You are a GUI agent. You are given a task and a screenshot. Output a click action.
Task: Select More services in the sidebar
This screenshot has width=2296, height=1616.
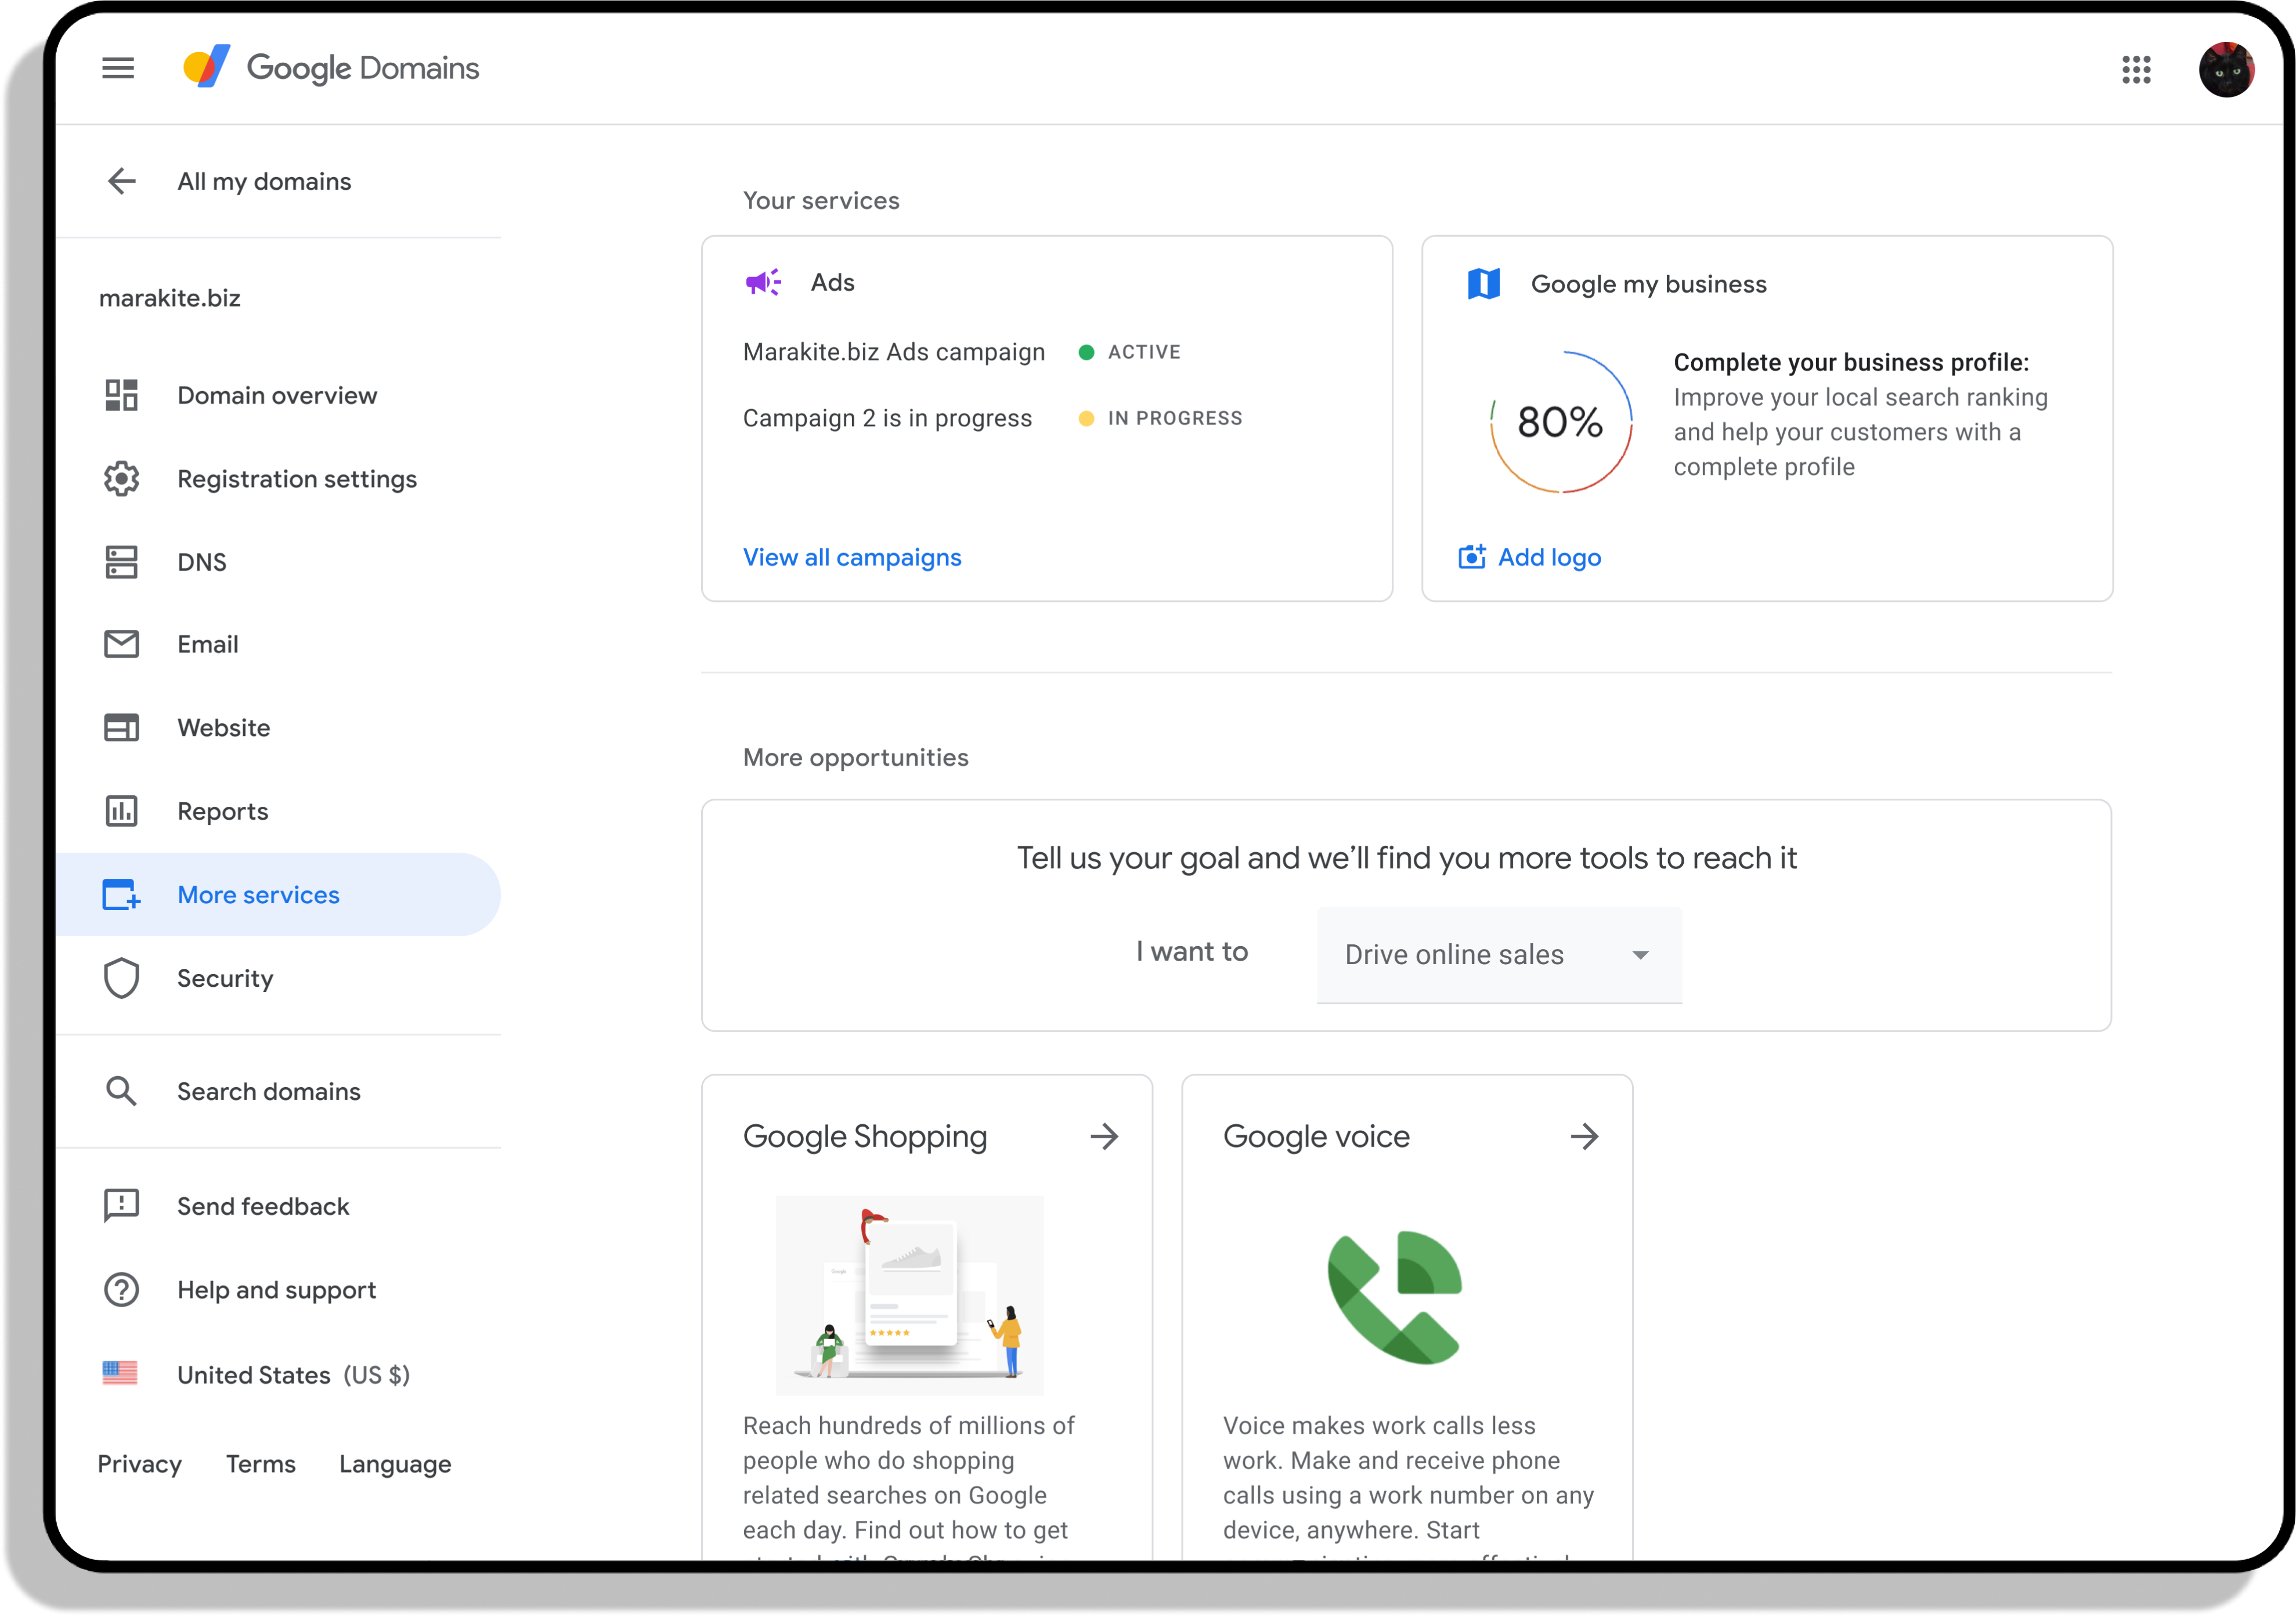(278, 895)
